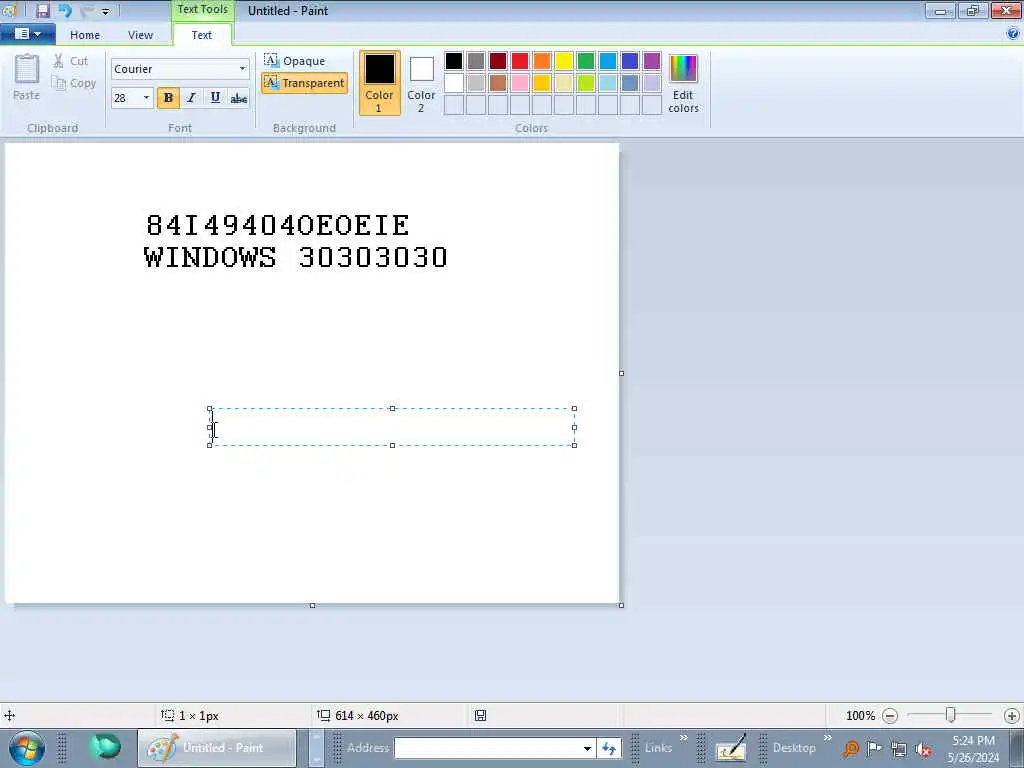
Task: Toggle Strikethrough formatting
Action: 239,98
